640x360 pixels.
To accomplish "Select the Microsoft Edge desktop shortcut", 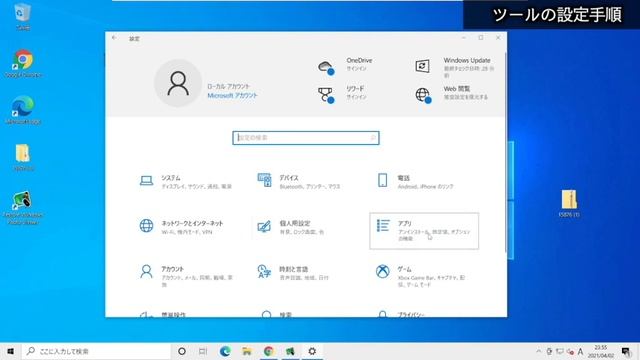I will 23,110.
